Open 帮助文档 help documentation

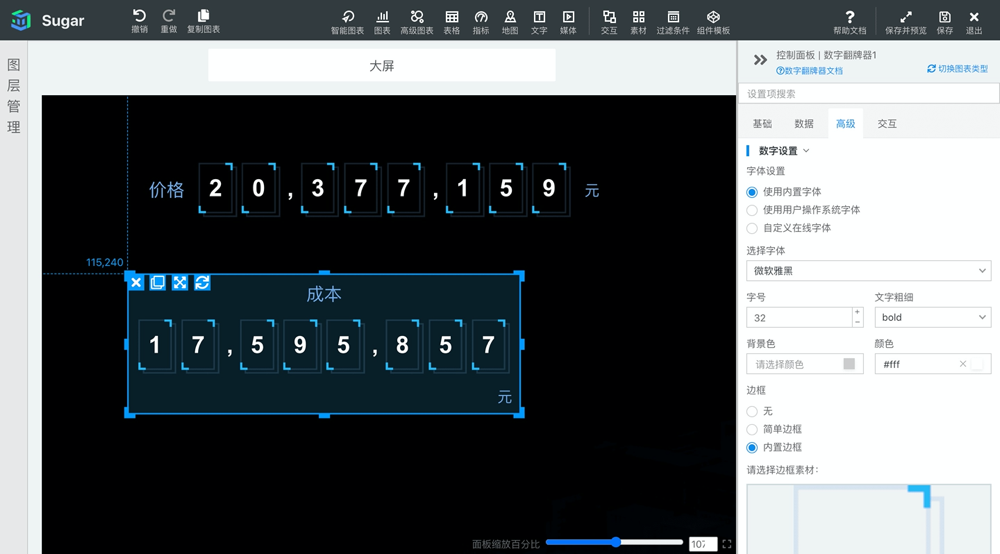coord(849,22)
